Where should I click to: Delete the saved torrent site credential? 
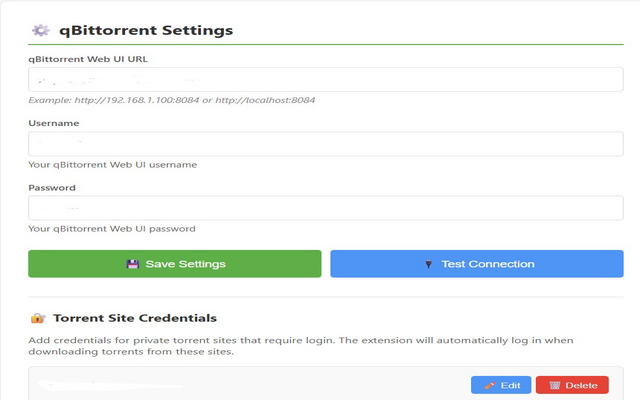[572, 385]
